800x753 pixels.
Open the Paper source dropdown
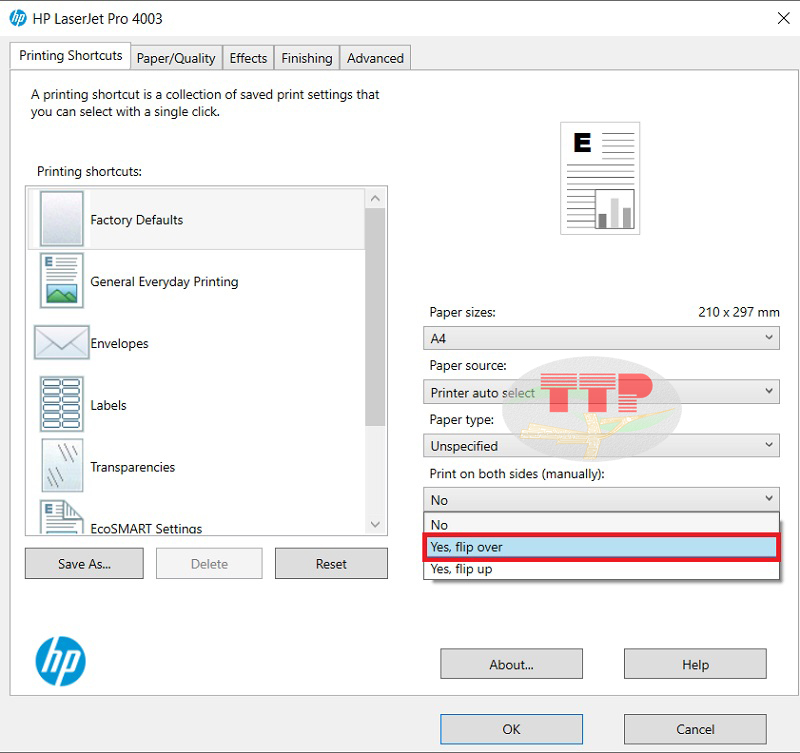601,392
